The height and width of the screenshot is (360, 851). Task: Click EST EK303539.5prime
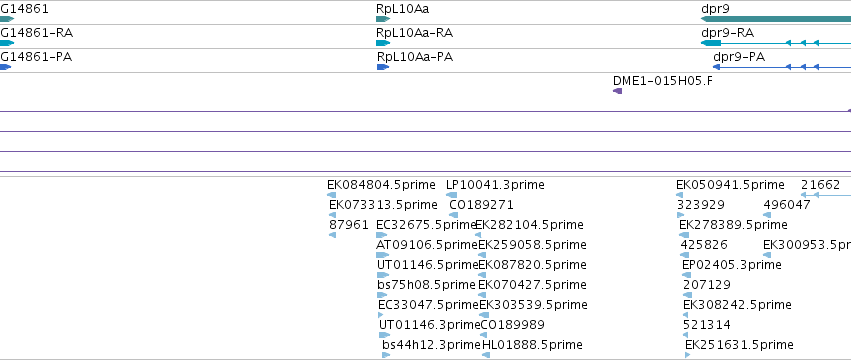[534, 306]
